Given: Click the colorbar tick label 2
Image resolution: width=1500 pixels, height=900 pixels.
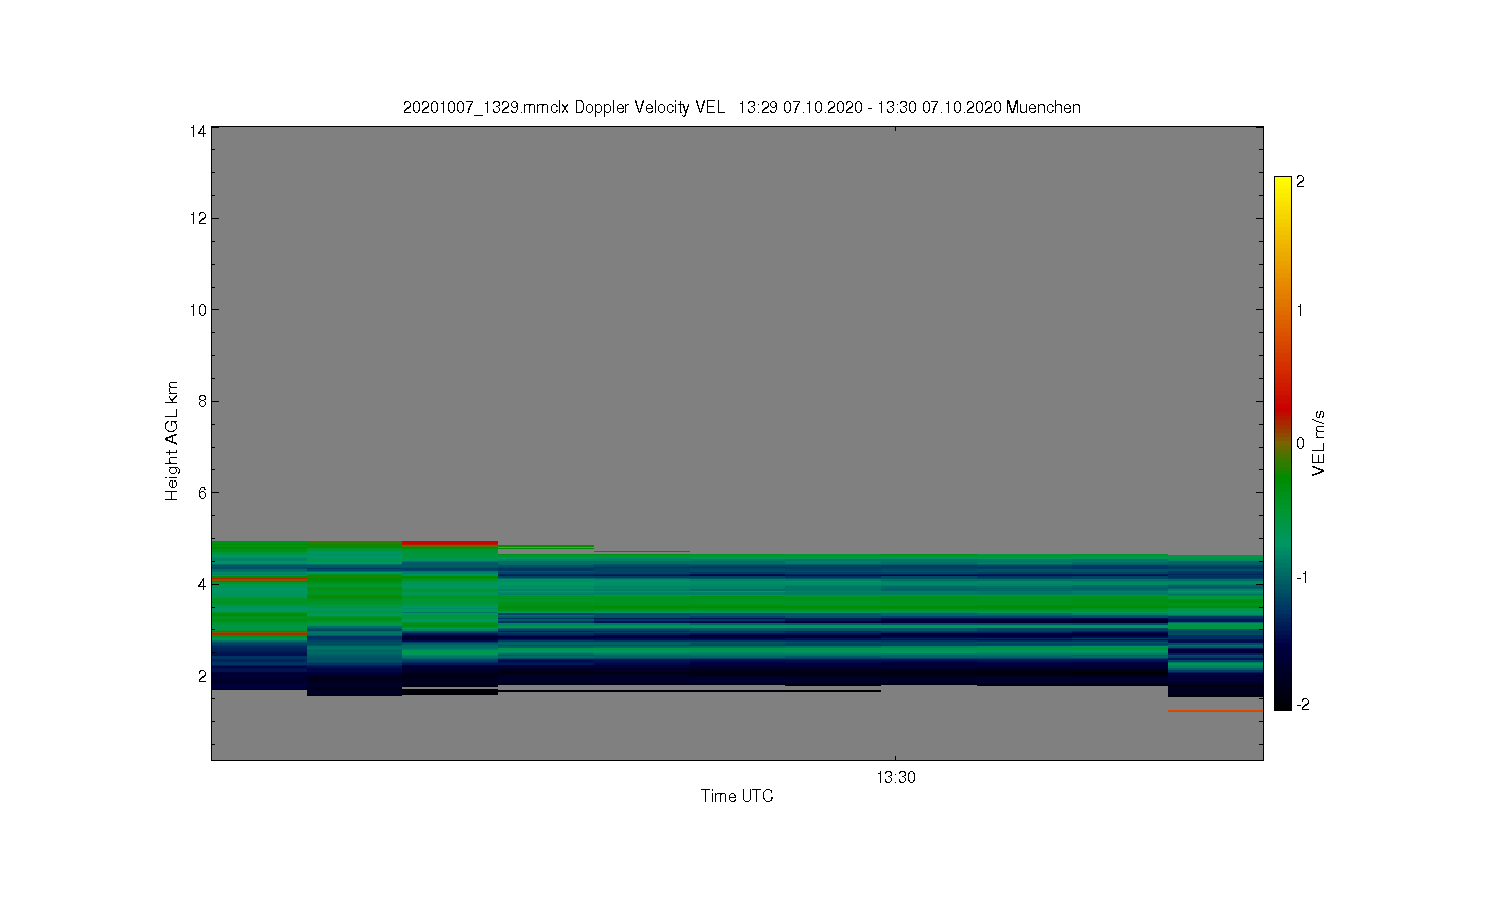Looking at the screenshot, I should click(x=1300, y=182).
